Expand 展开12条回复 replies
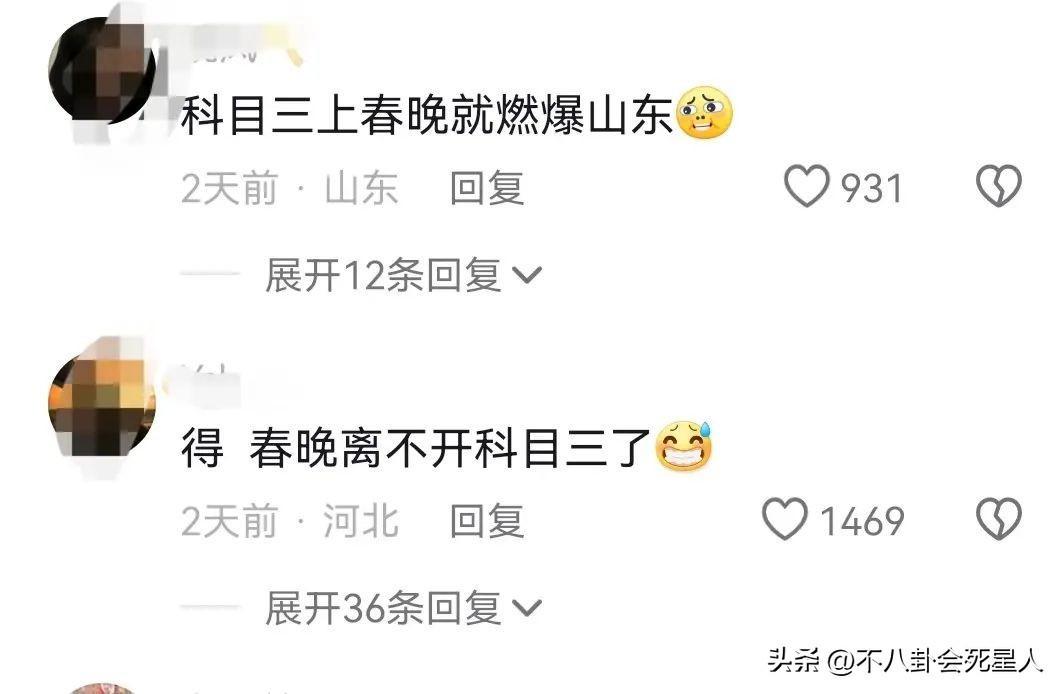The image size is (1064, 694). point(404,275)
